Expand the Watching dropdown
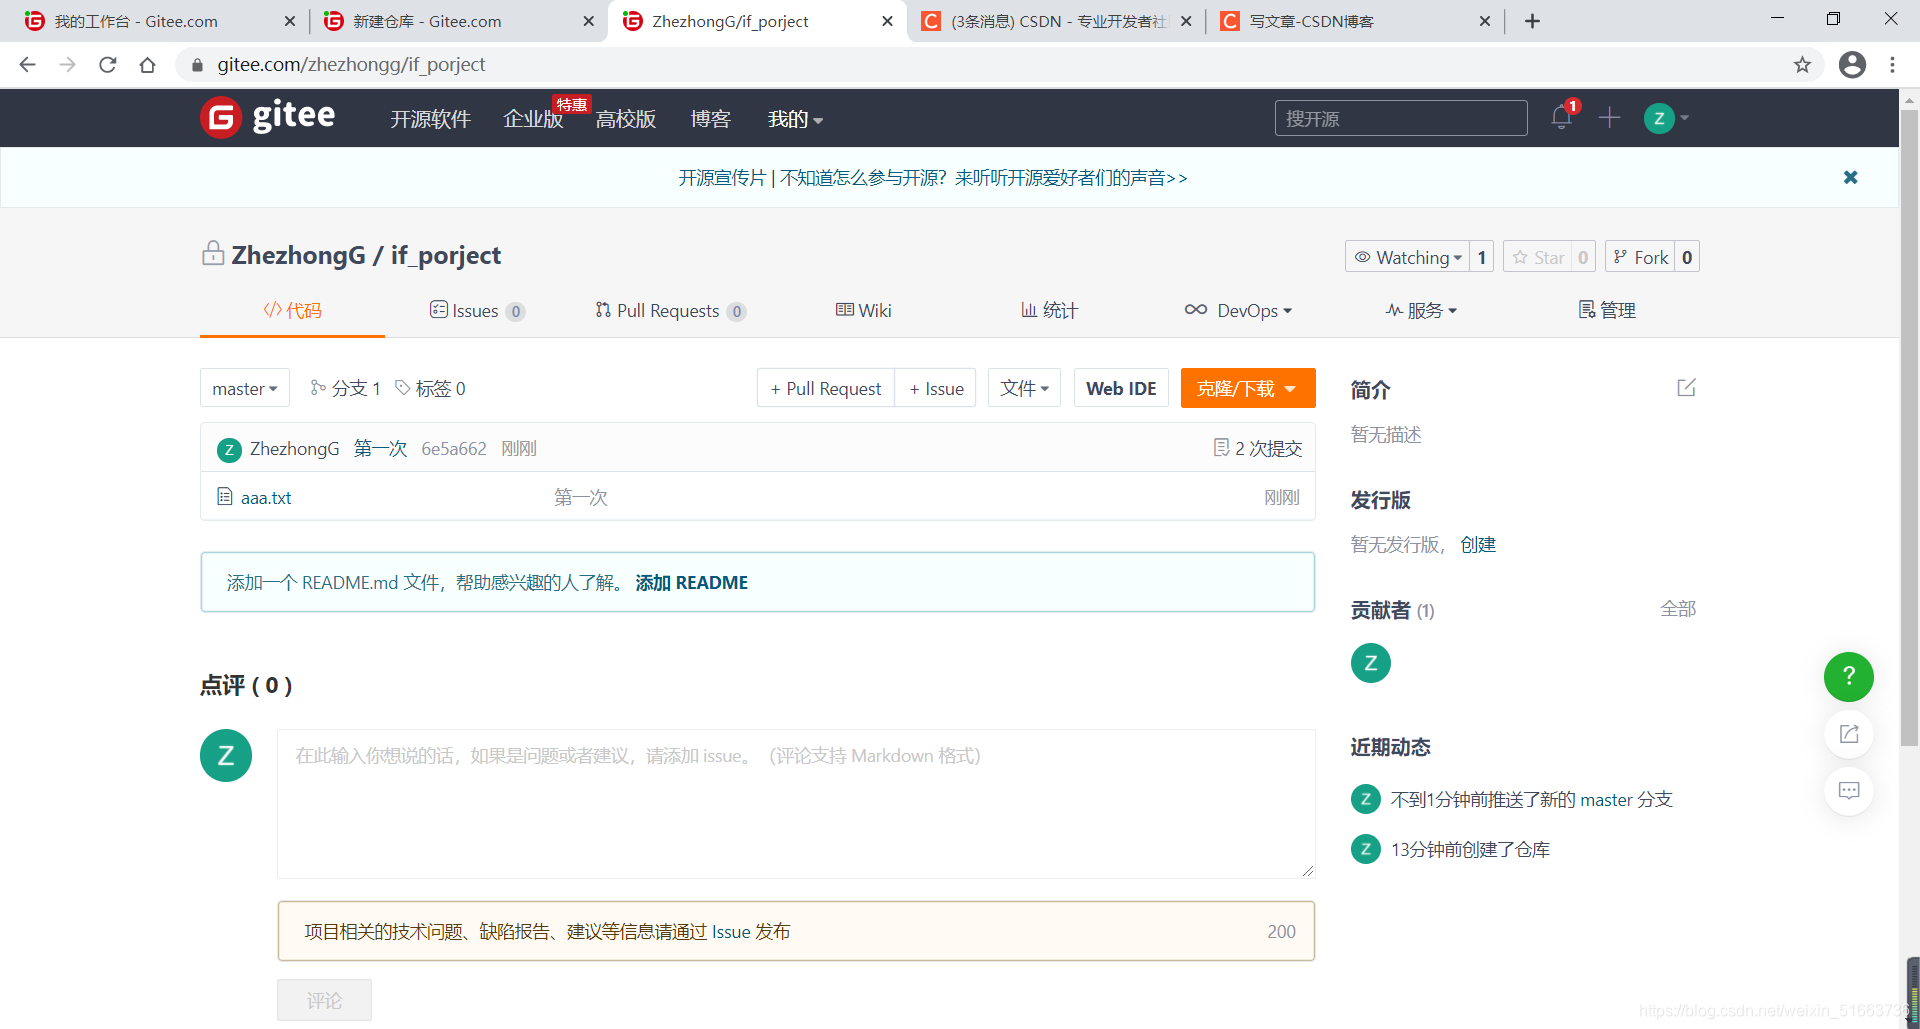 (1408, 257)
